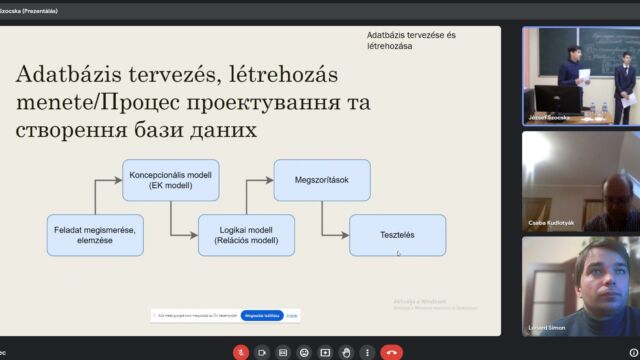The width and height of the screenshot is (640, 360).
Task: Turn on captions in meeting toolbar
Action: click(283, 352)
